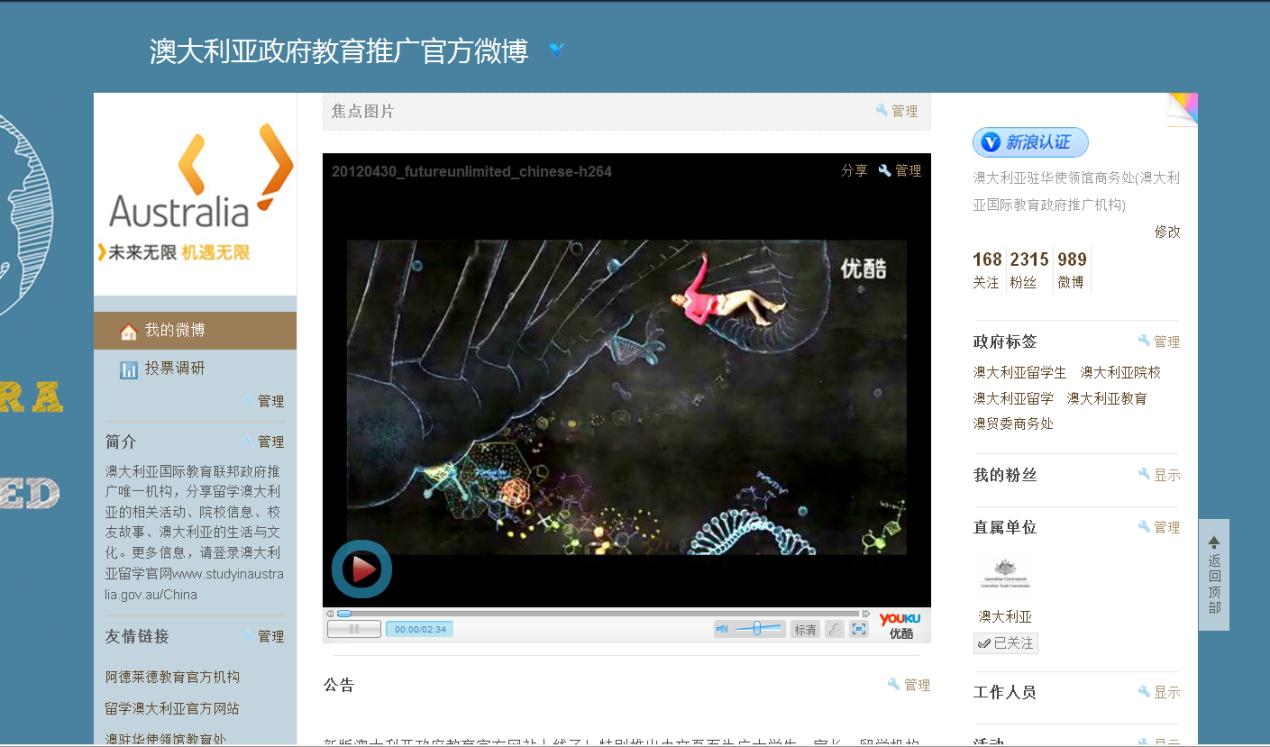This screenshot has height=747, width=1270.
Task: Click the wrench icon beside 焦点图片 管理
Action: [x=882, y=110]
